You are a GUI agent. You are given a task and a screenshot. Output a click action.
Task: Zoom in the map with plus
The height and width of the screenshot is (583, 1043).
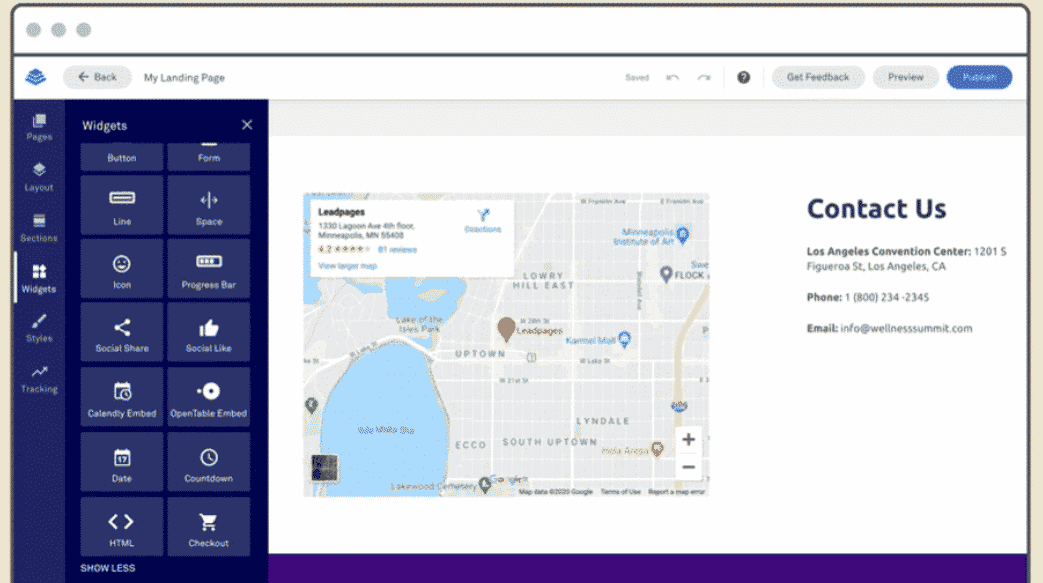[x=688, y=439]
